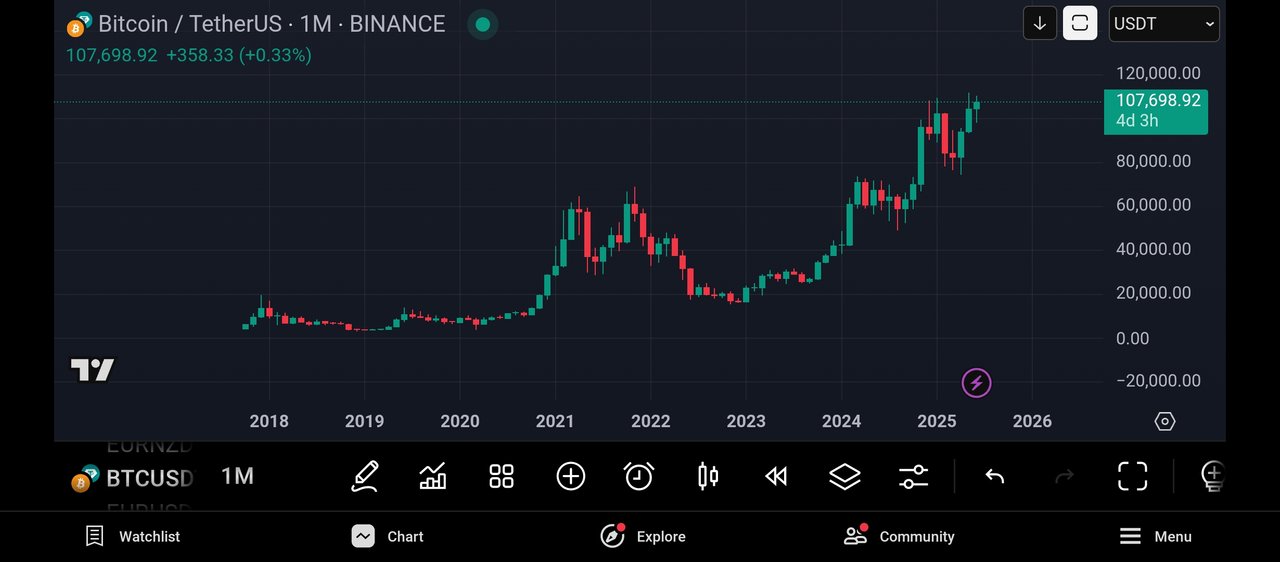
Task: Click the 2019 time axis label
Action: point(364,421)
